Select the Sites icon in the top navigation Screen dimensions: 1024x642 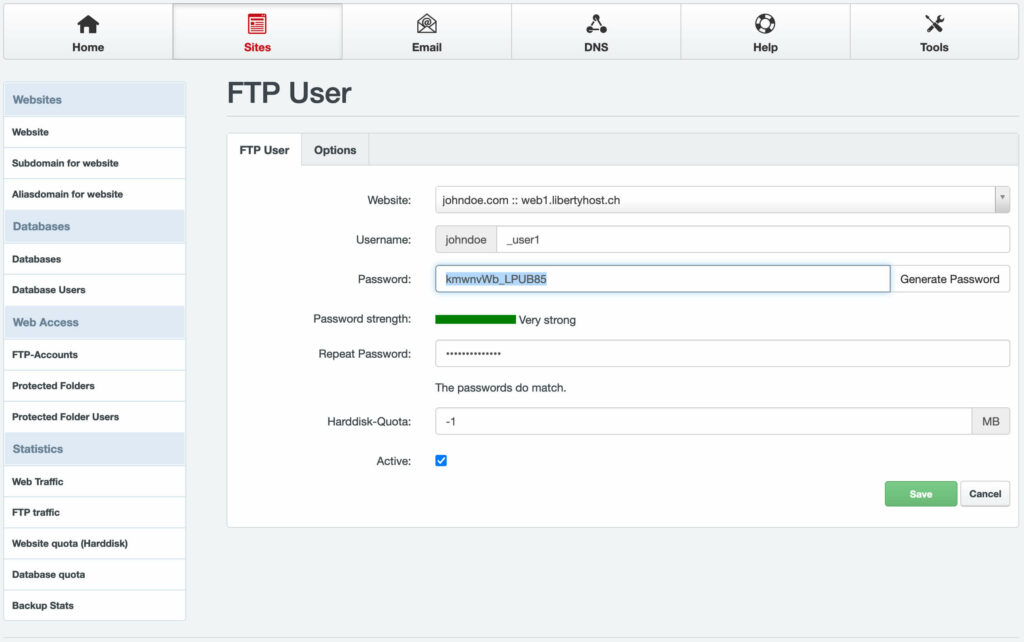click(257, 30)
